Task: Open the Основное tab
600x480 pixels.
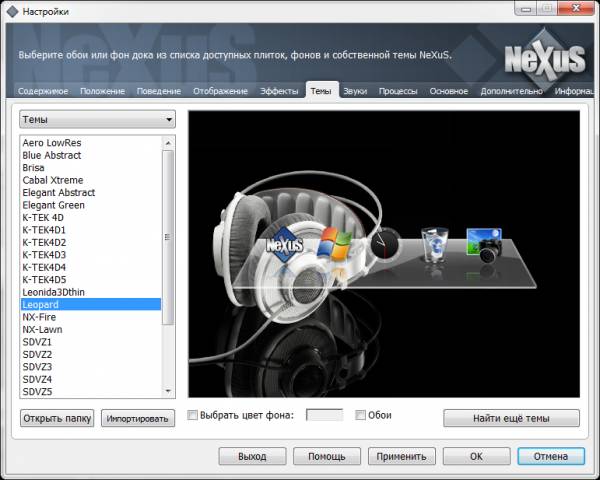Action: [x=449, y=91]
